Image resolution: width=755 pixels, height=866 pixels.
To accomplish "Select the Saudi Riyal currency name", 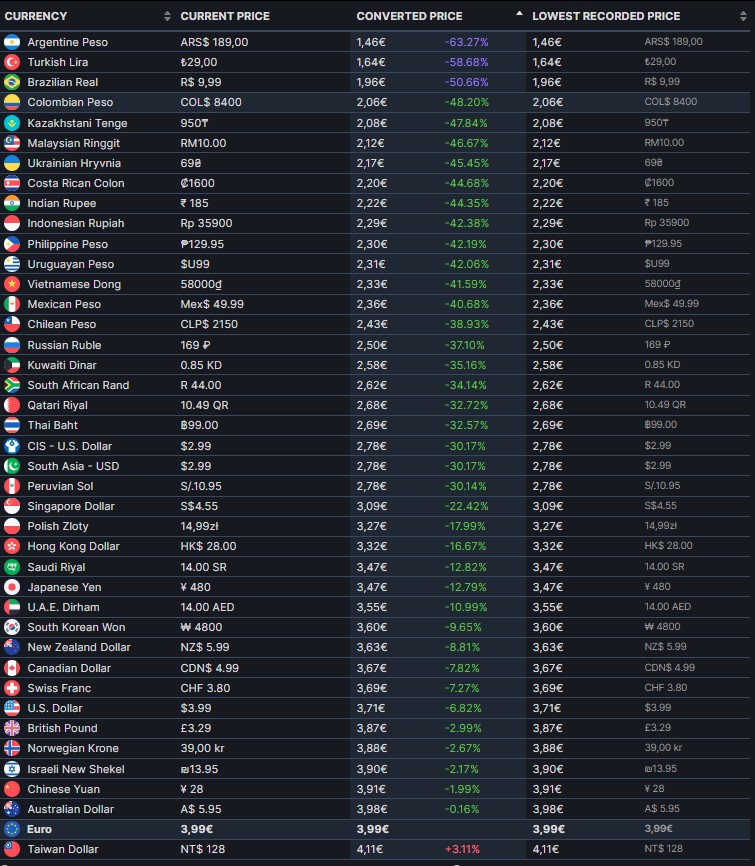I will [56, 567].
